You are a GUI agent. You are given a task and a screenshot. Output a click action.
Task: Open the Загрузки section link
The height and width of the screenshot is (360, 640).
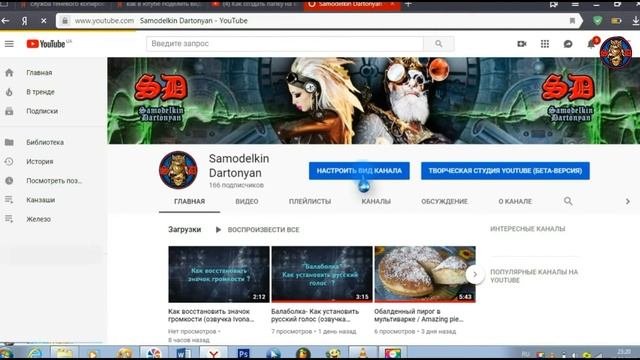184,229
